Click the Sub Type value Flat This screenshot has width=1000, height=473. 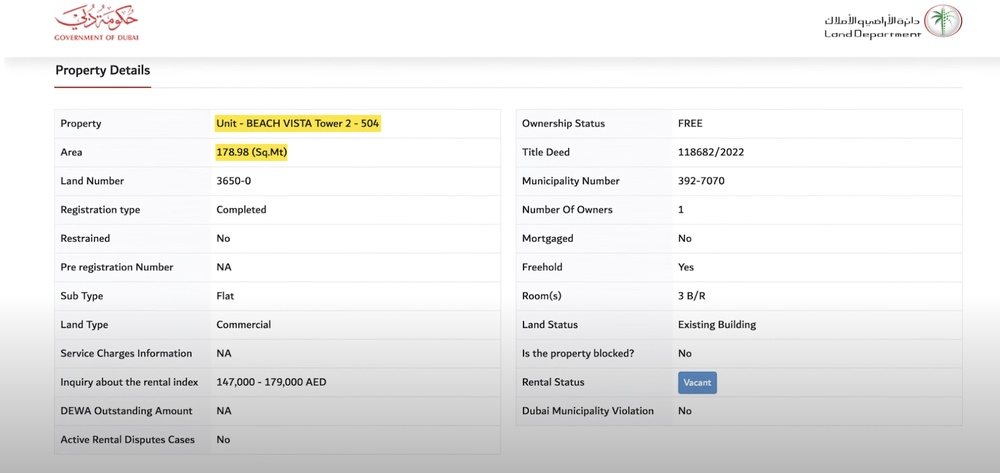coord(227,296)
